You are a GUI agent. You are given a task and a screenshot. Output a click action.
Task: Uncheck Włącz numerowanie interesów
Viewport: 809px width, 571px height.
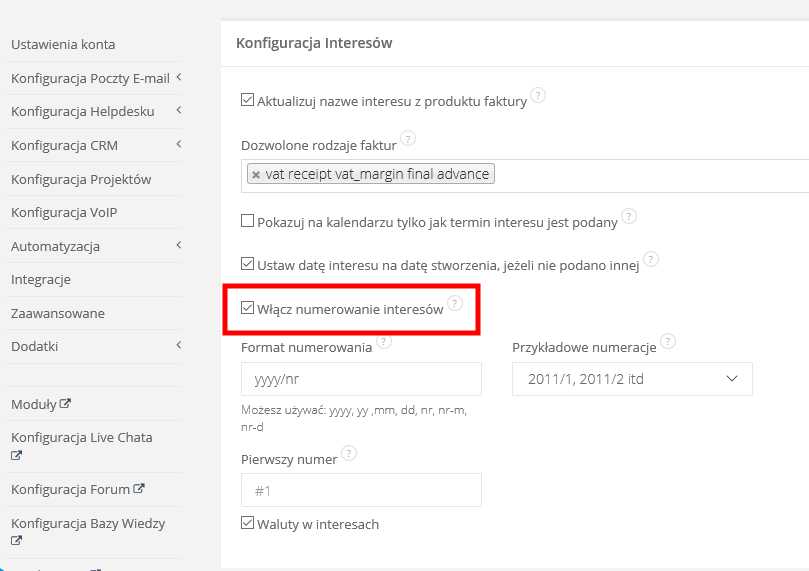point(247,309)
